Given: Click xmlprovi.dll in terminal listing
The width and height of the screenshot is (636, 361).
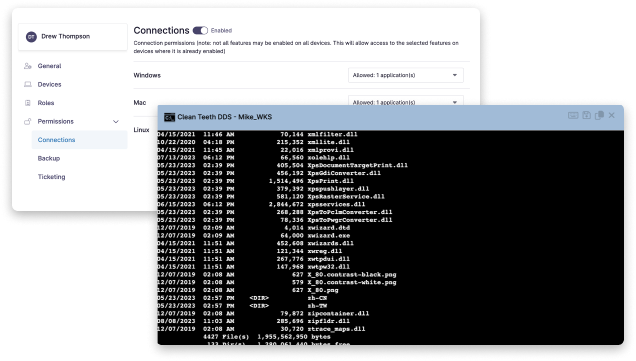Looking at the screenshot, I should coord(331,150).
